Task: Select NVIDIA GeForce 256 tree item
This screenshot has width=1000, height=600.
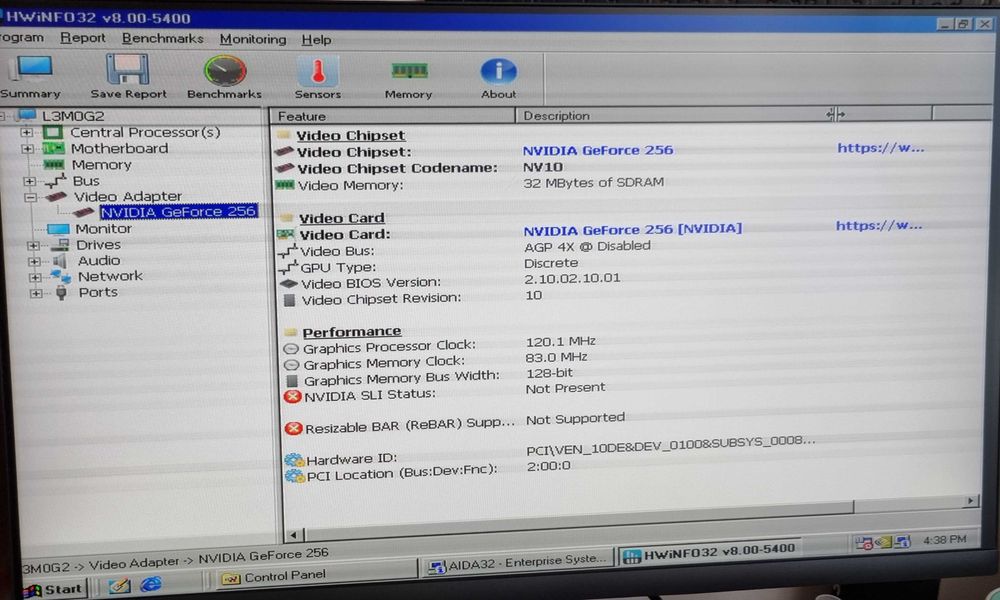Action: click(x=179, y=211)
